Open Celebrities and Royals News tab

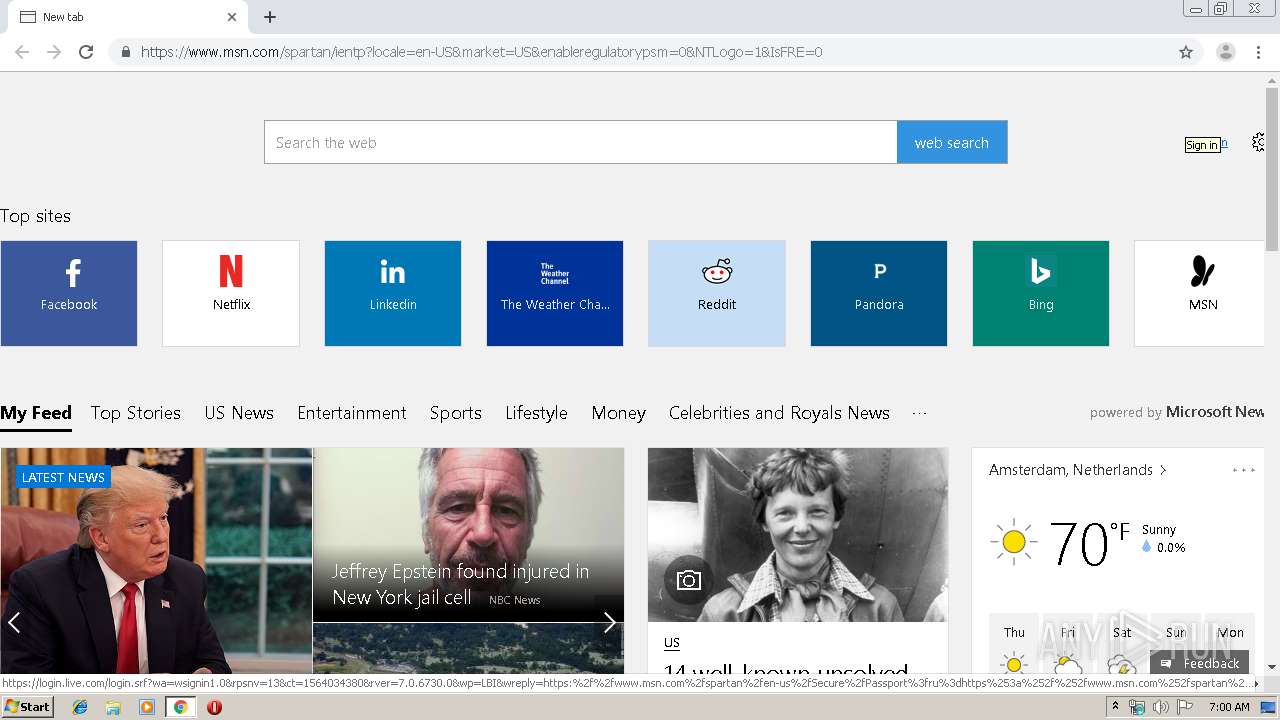click(x=779, y=413)
